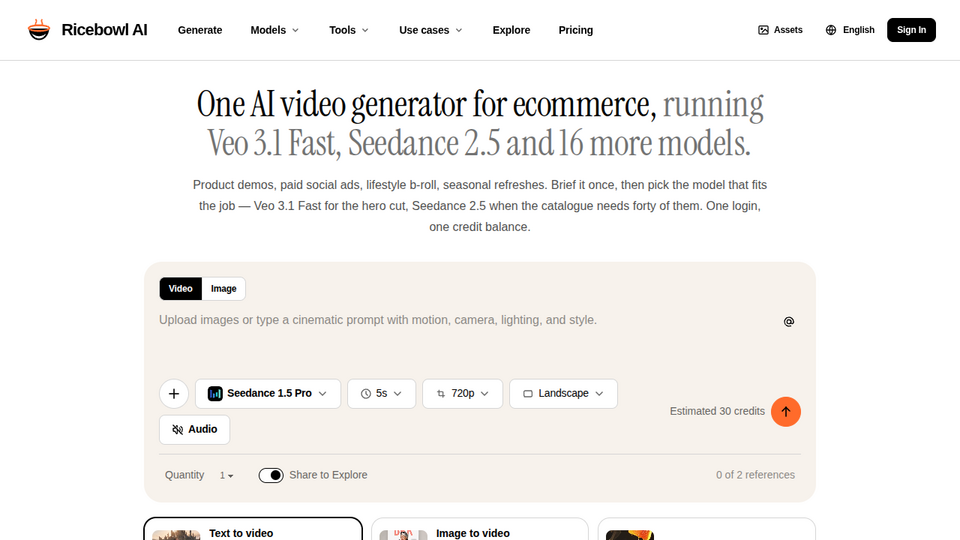Select the Video tab

(x=181, y=289)
